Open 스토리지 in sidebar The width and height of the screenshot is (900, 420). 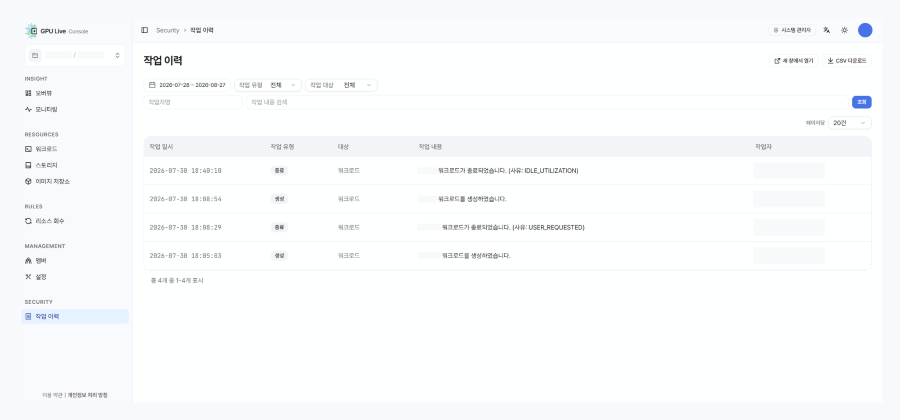point(75,165)
